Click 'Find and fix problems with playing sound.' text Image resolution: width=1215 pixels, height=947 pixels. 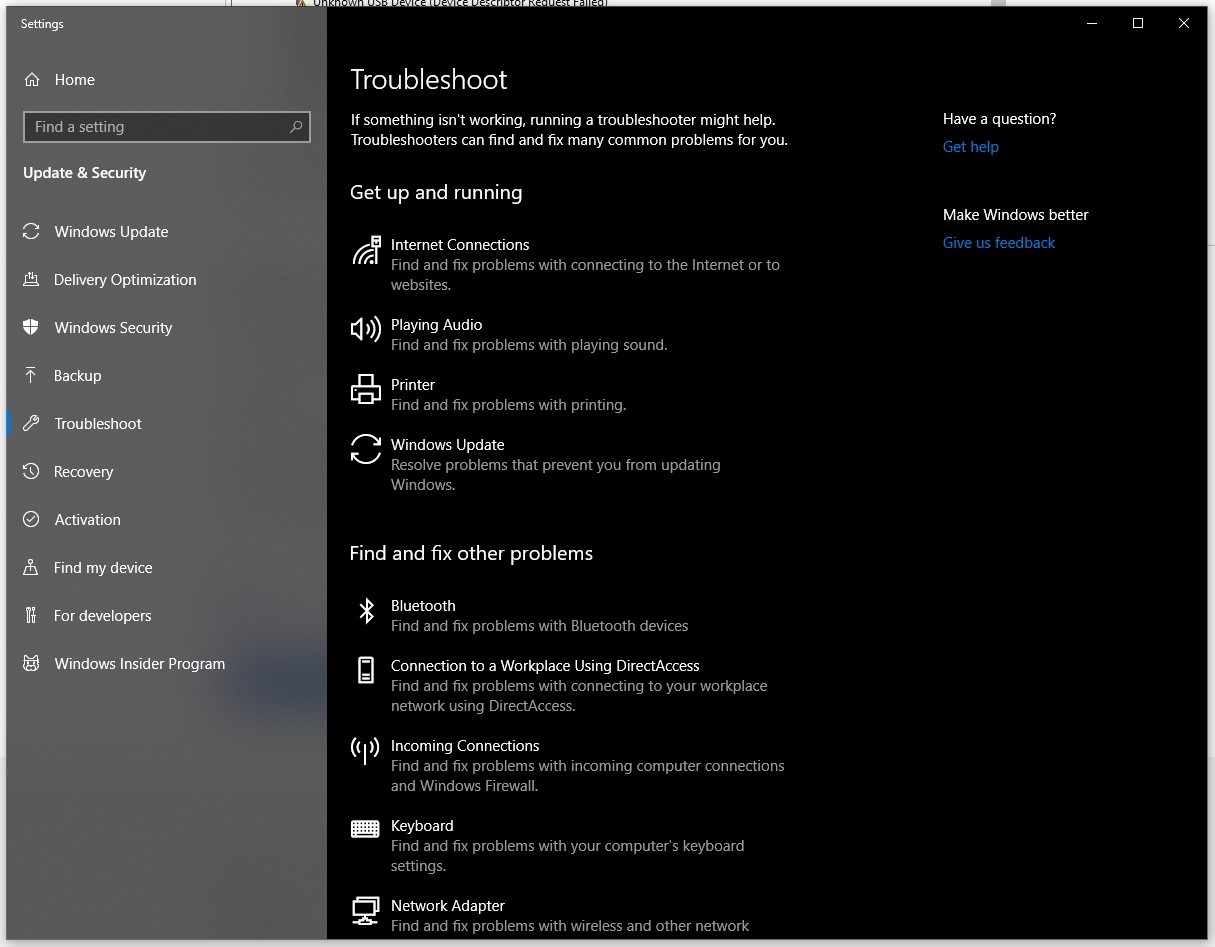529,345
